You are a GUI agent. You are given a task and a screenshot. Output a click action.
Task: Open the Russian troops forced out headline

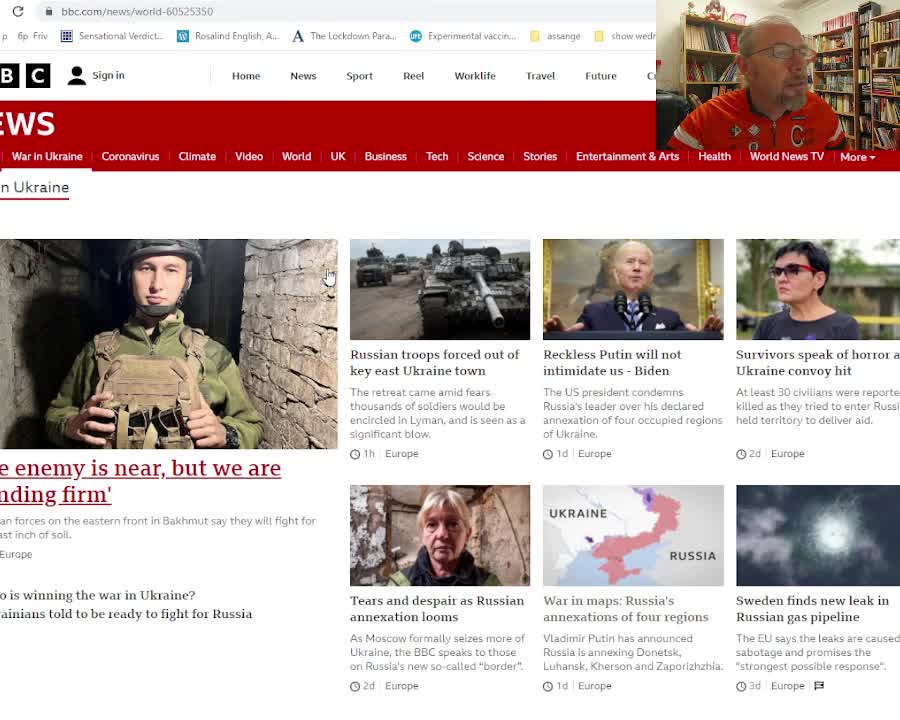[436, 362]
